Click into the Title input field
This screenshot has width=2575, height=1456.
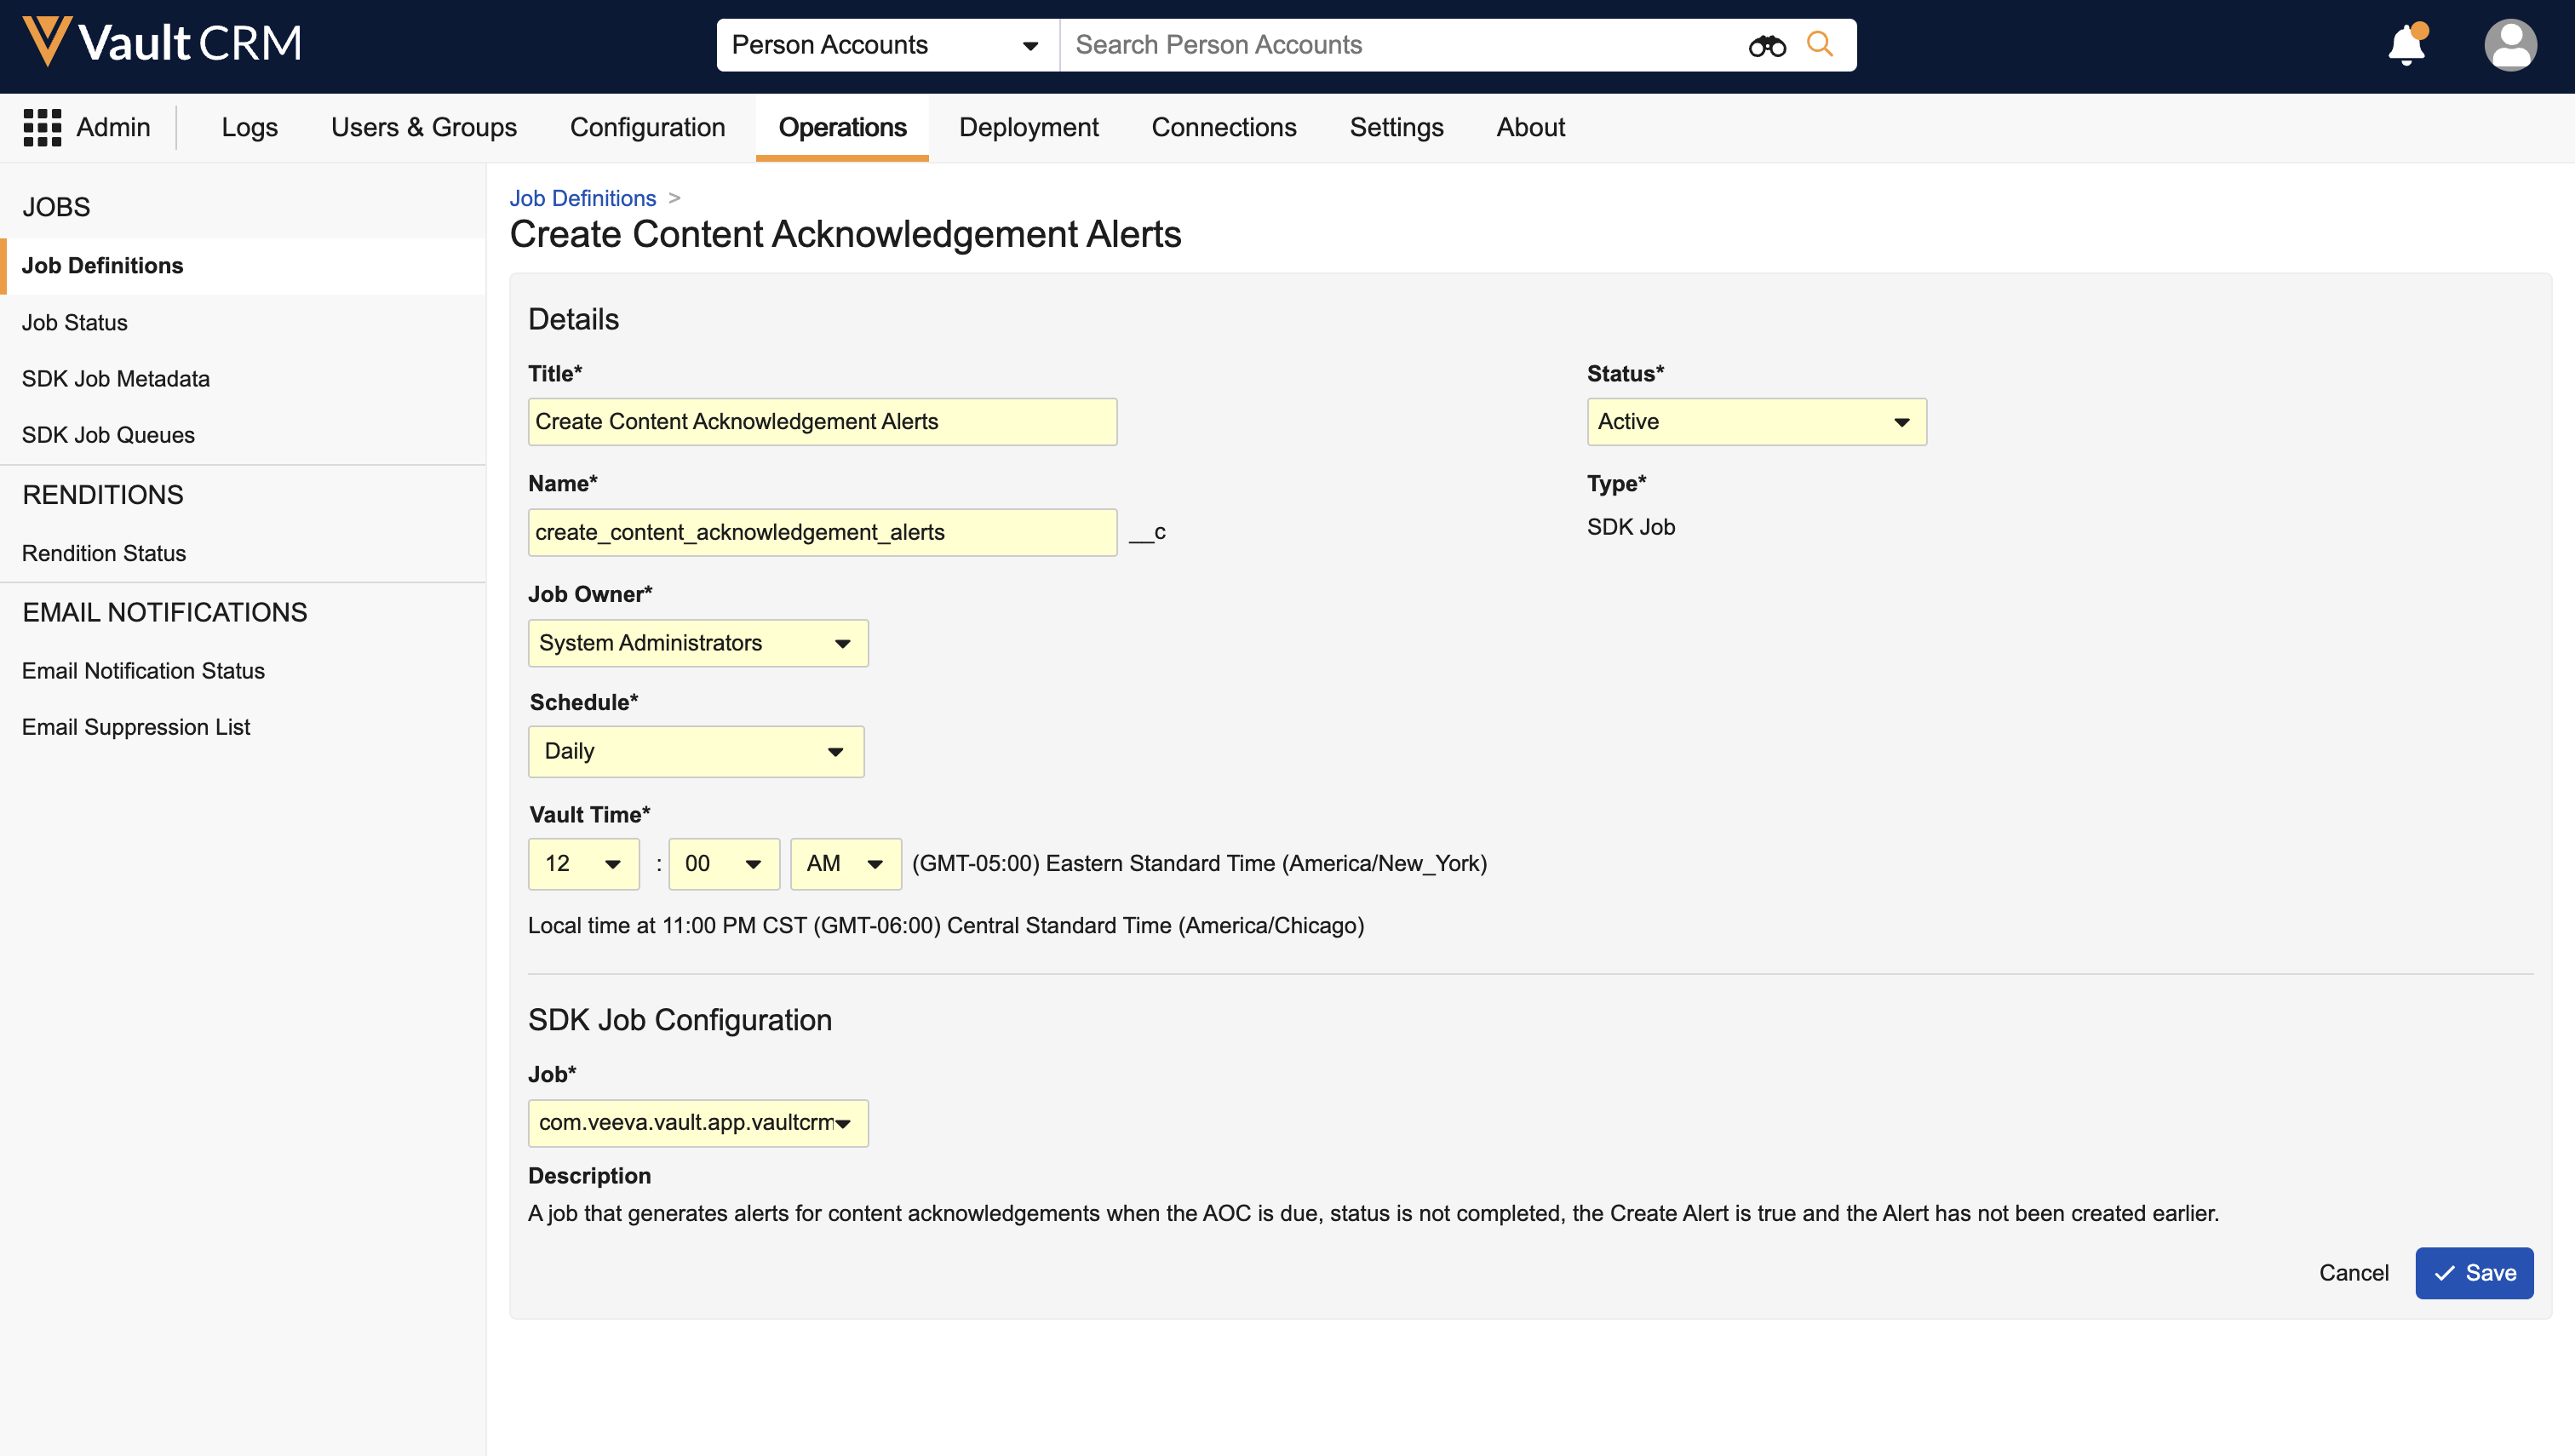pos(821,422)
